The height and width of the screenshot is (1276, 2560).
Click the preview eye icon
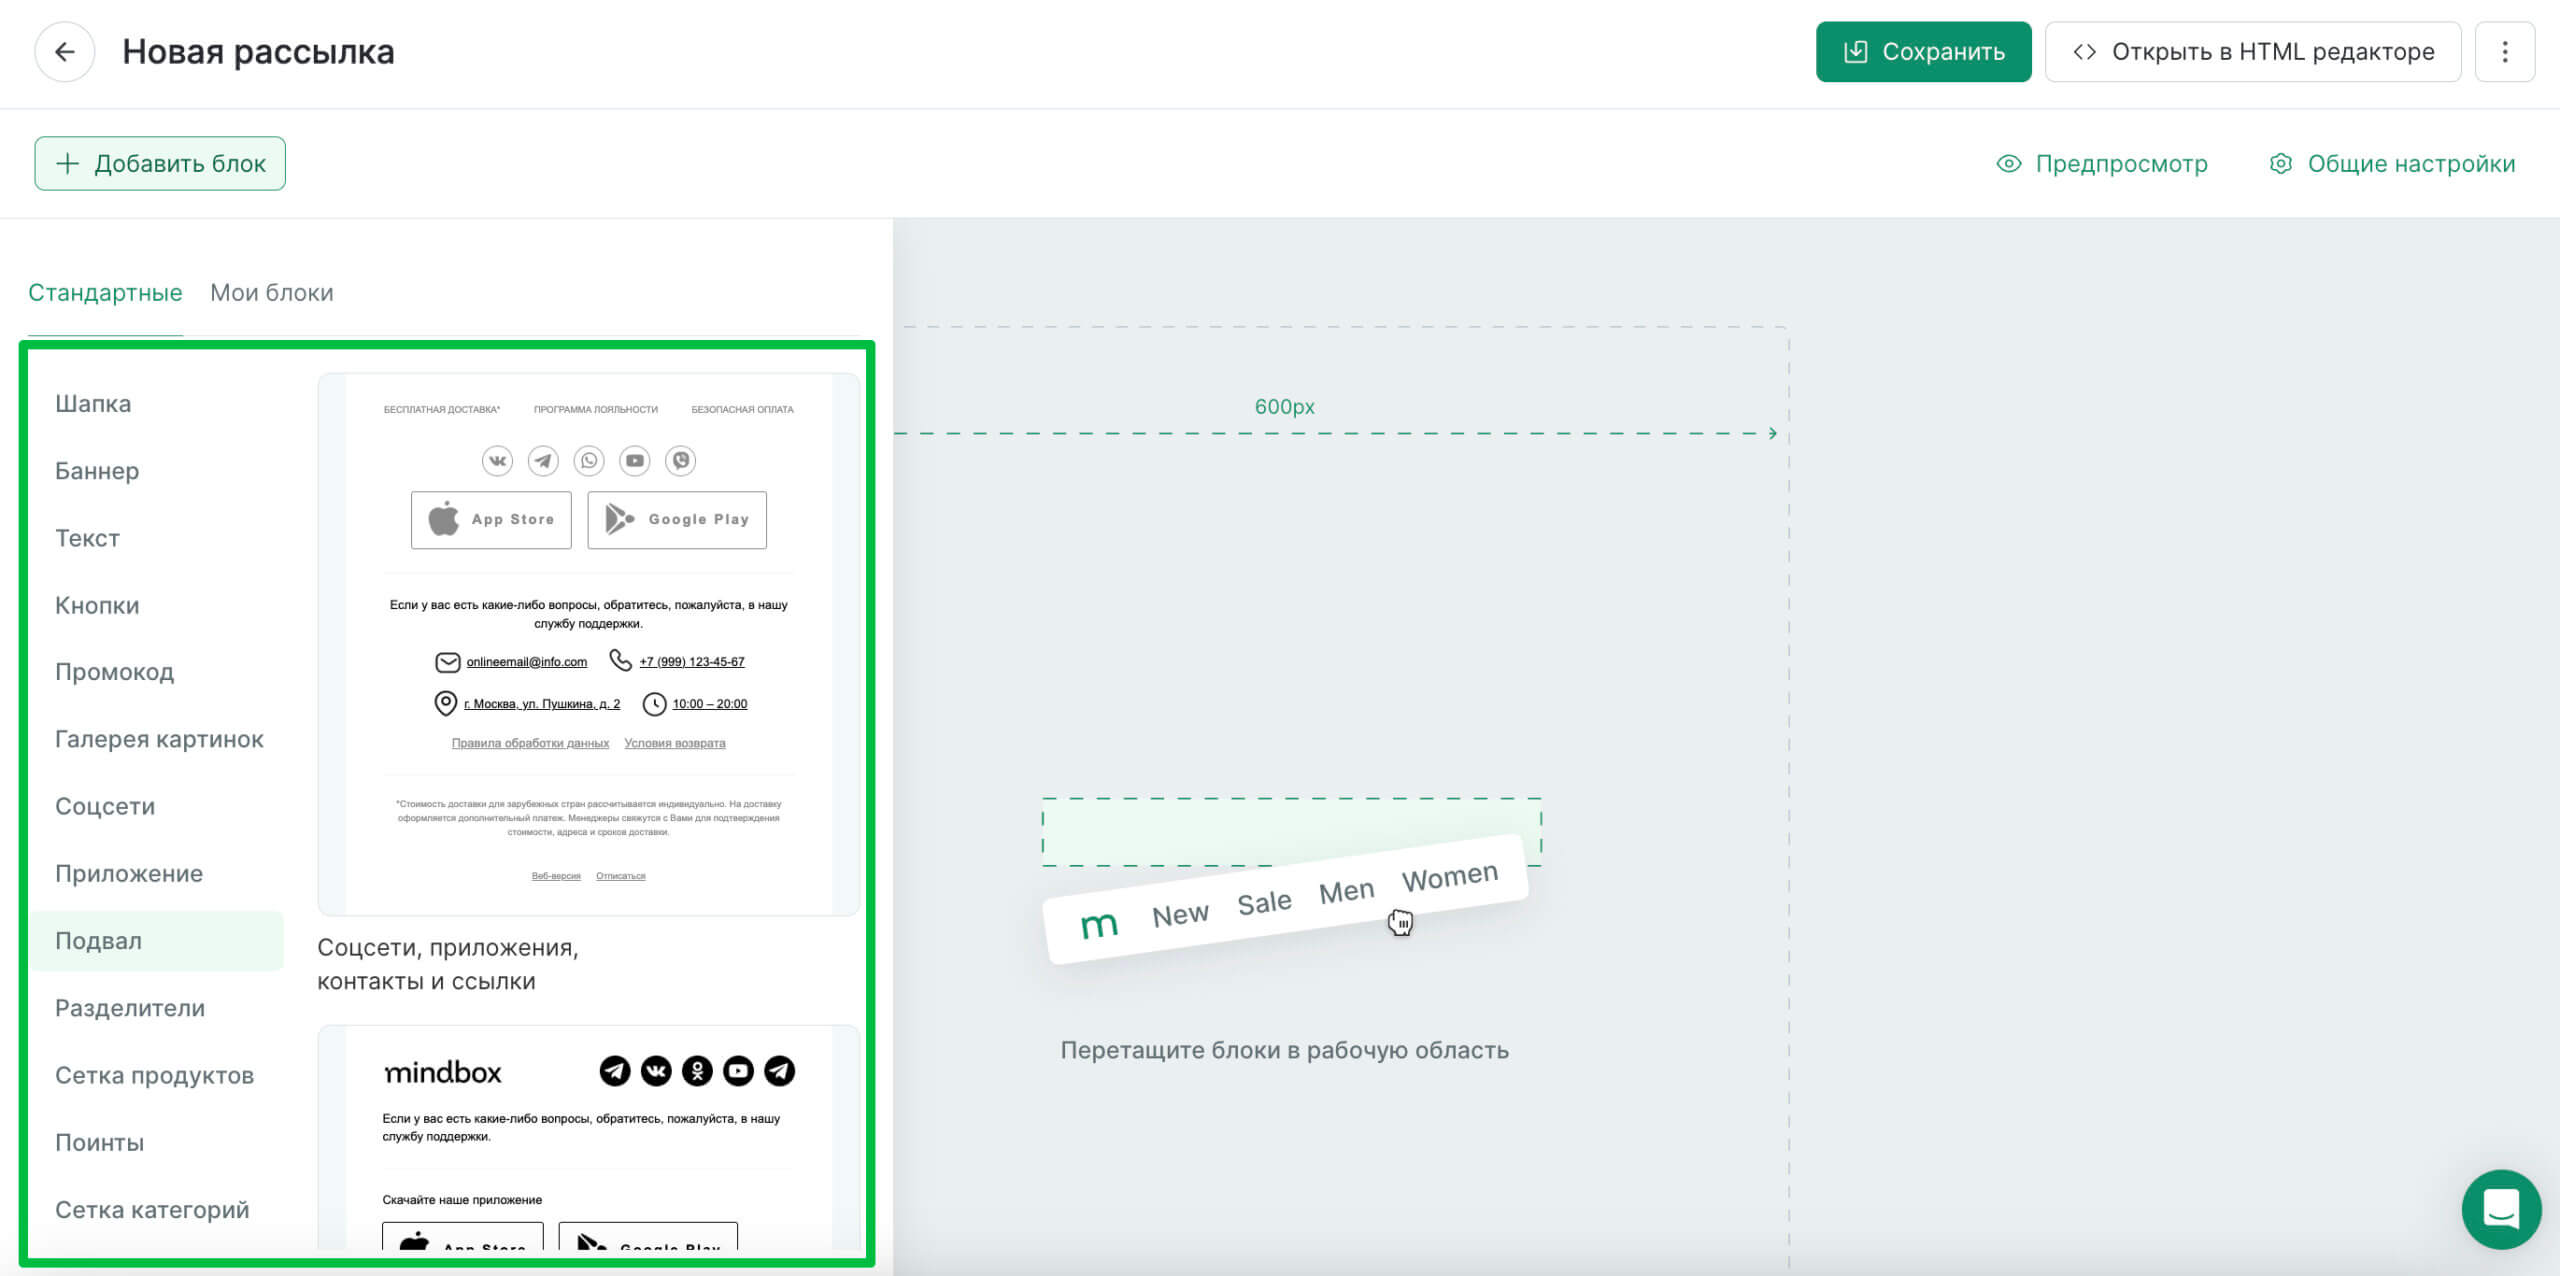coord(2007,163)
